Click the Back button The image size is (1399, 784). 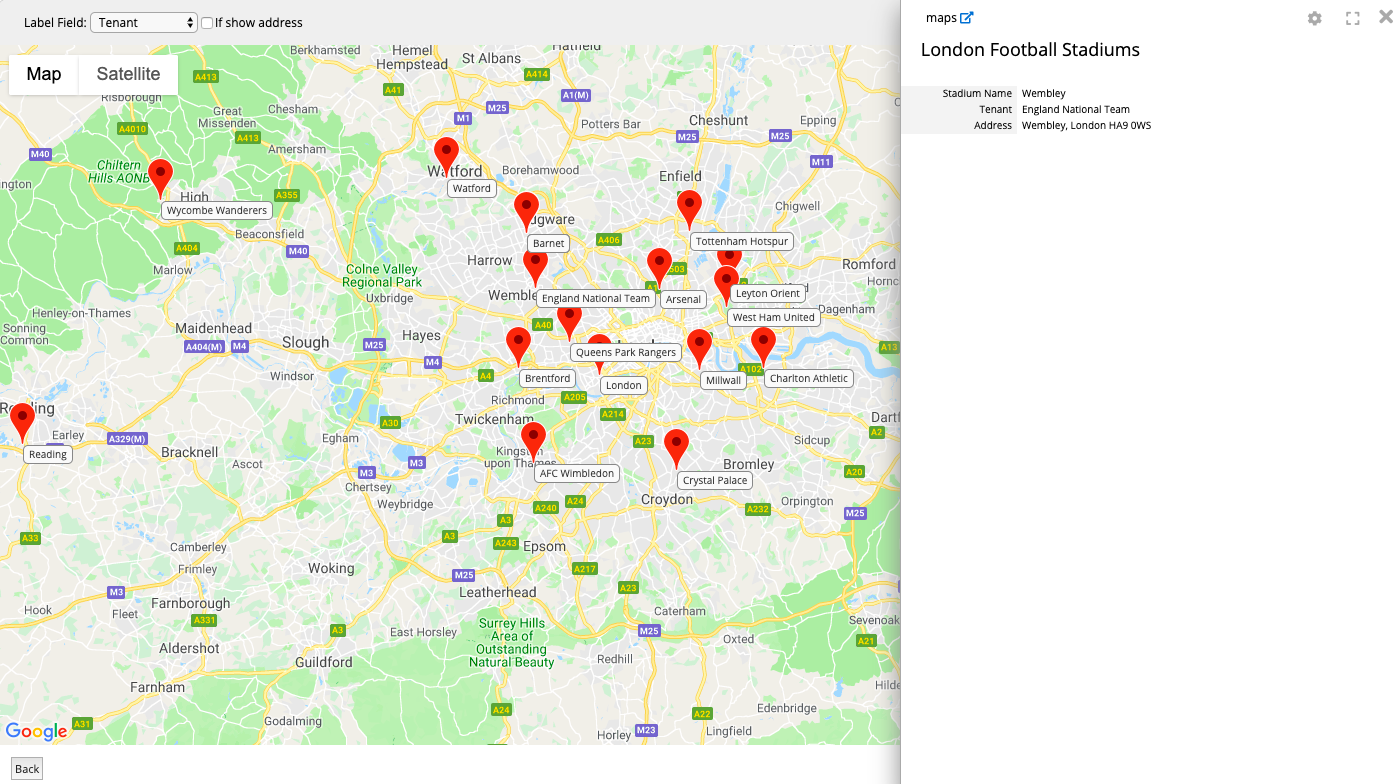tap(27, 769)
